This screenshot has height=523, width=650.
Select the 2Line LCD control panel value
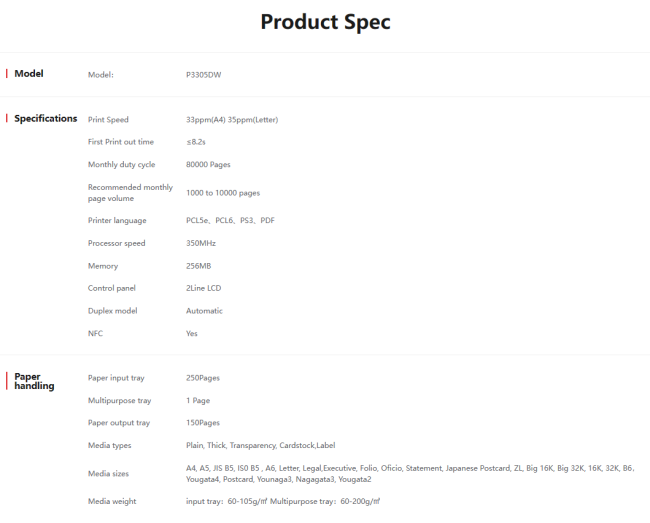click(203, 288)
